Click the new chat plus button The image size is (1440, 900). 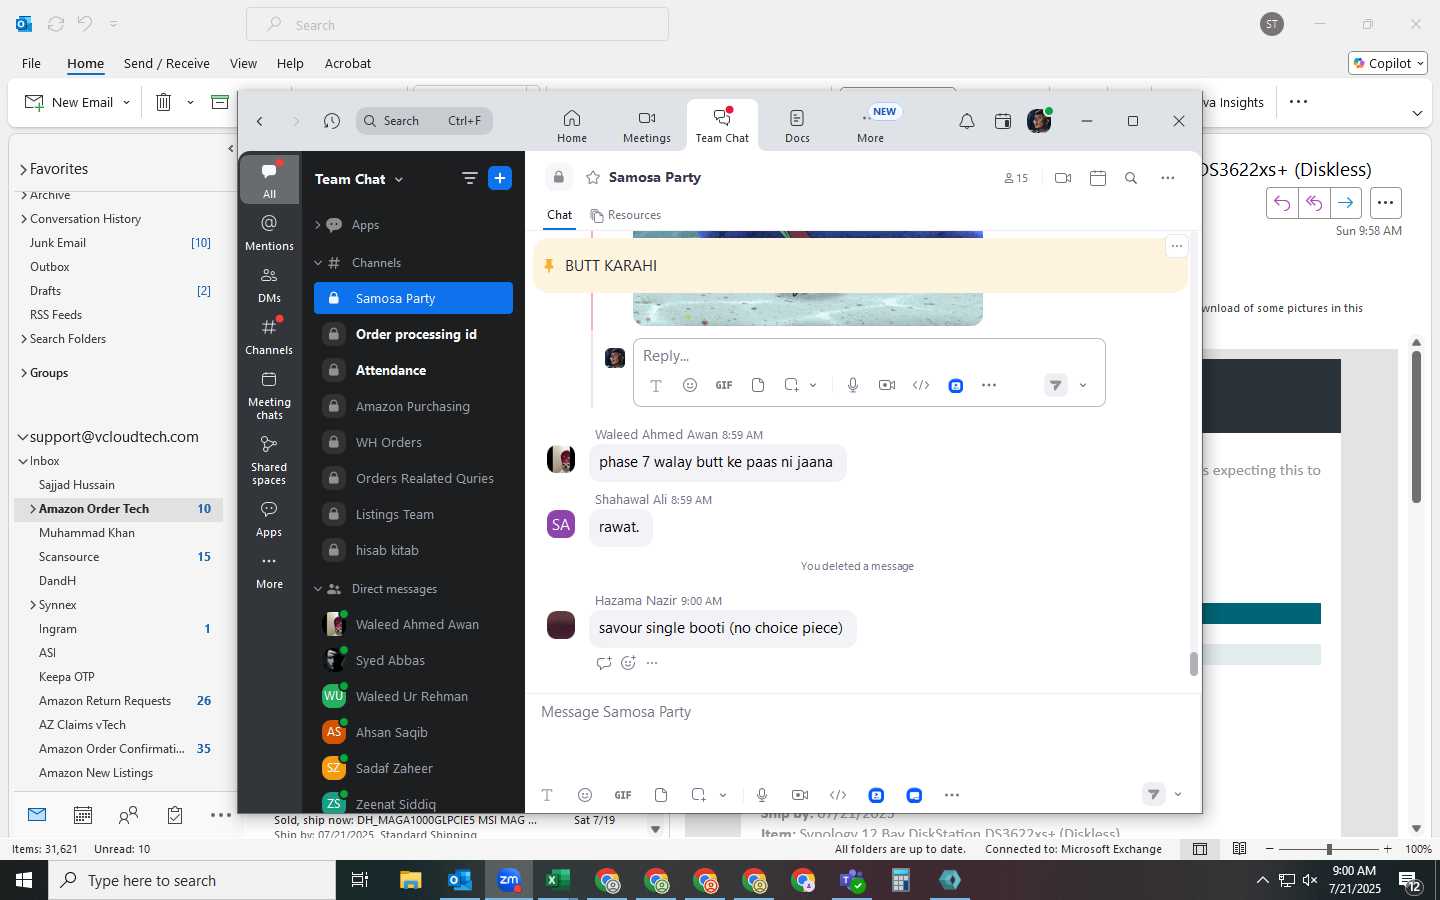[x=500, y=178]
